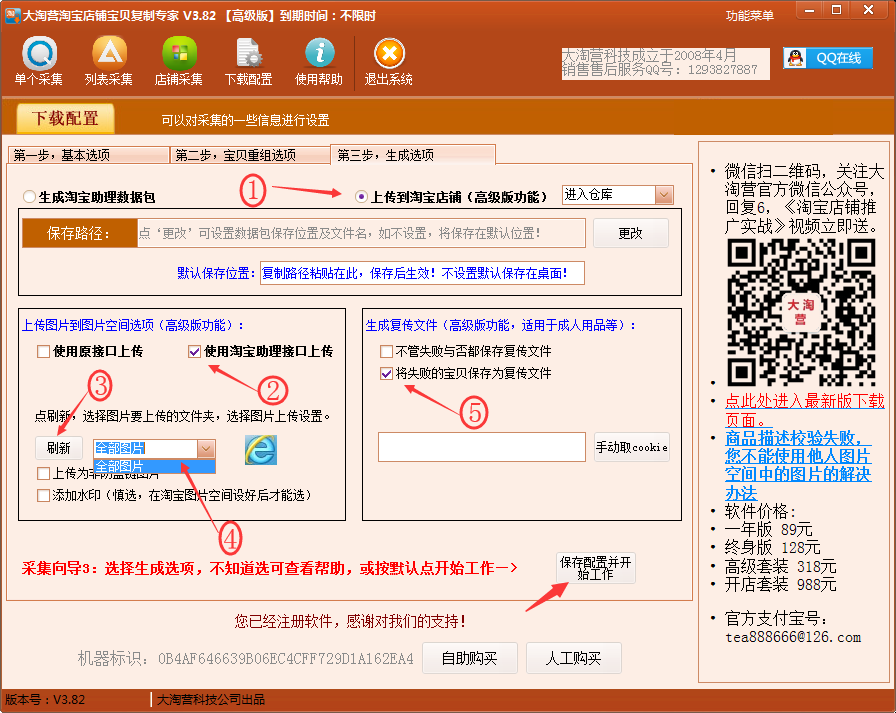Click the QQ在线 contact button

pos(828,58)
